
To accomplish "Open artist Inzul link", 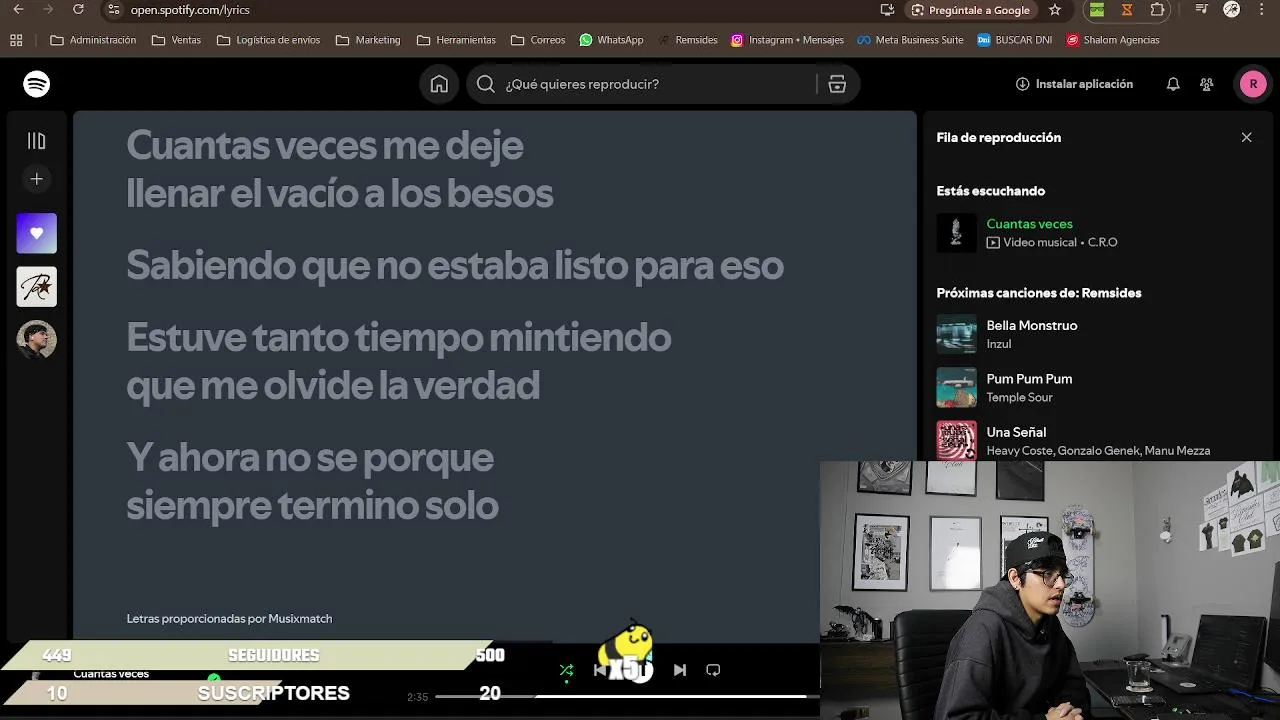I will pyautogui.click(x=998, y=344).
